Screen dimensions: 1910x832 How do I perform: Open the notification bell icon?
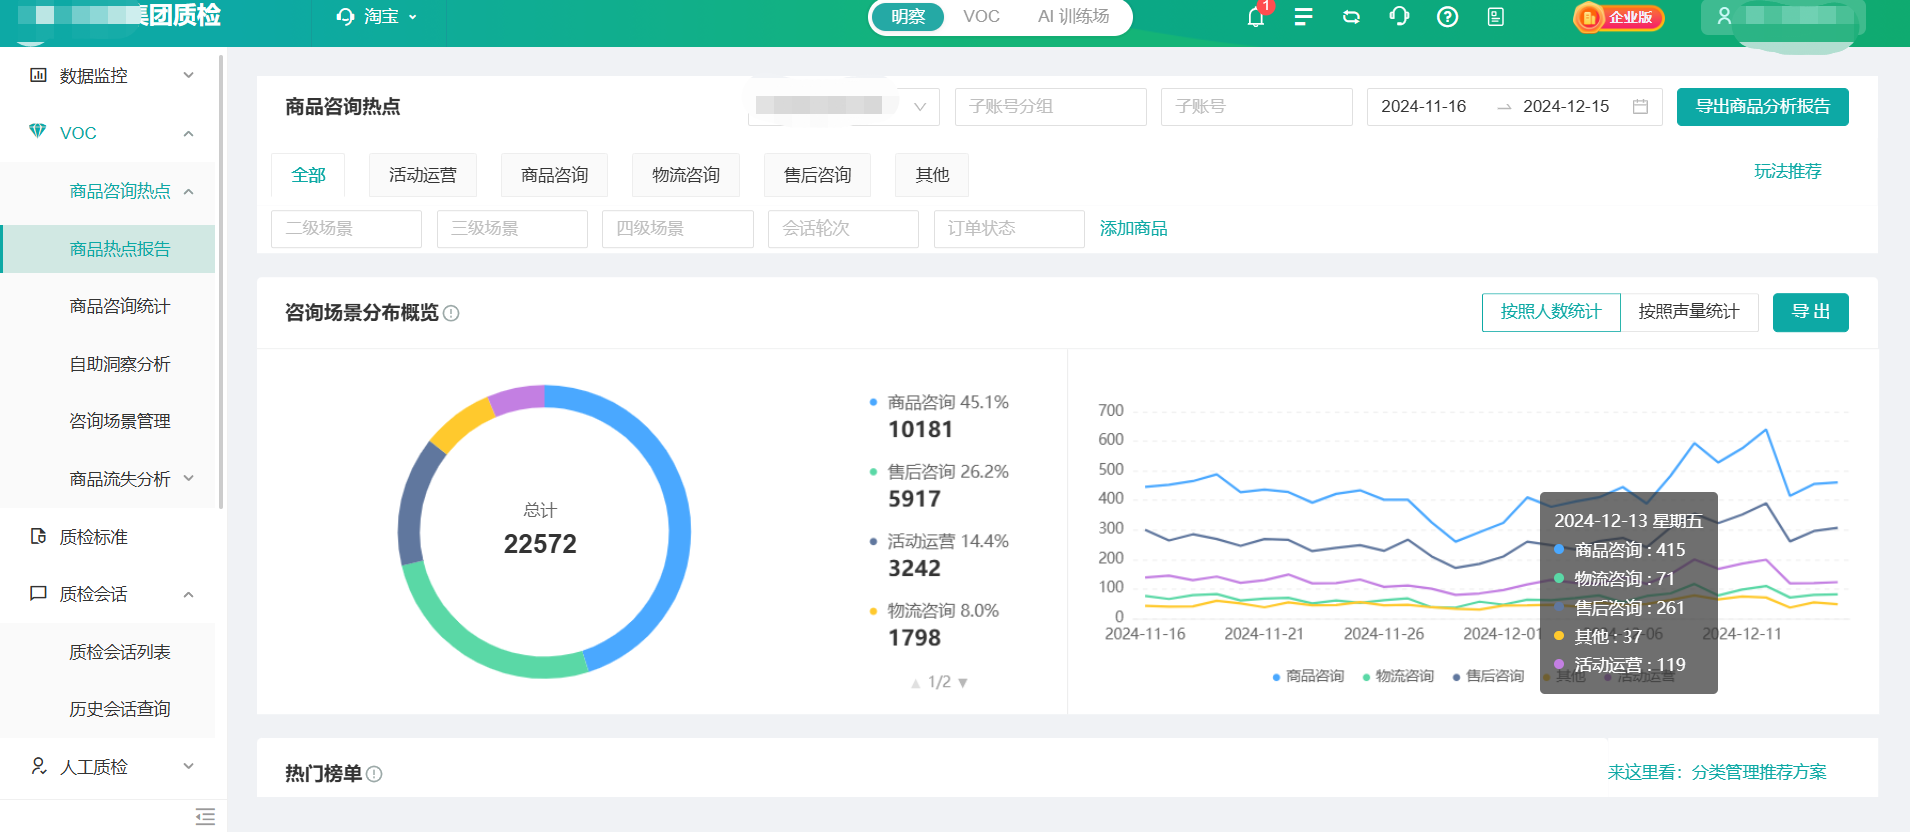[x=1256, y=17]
